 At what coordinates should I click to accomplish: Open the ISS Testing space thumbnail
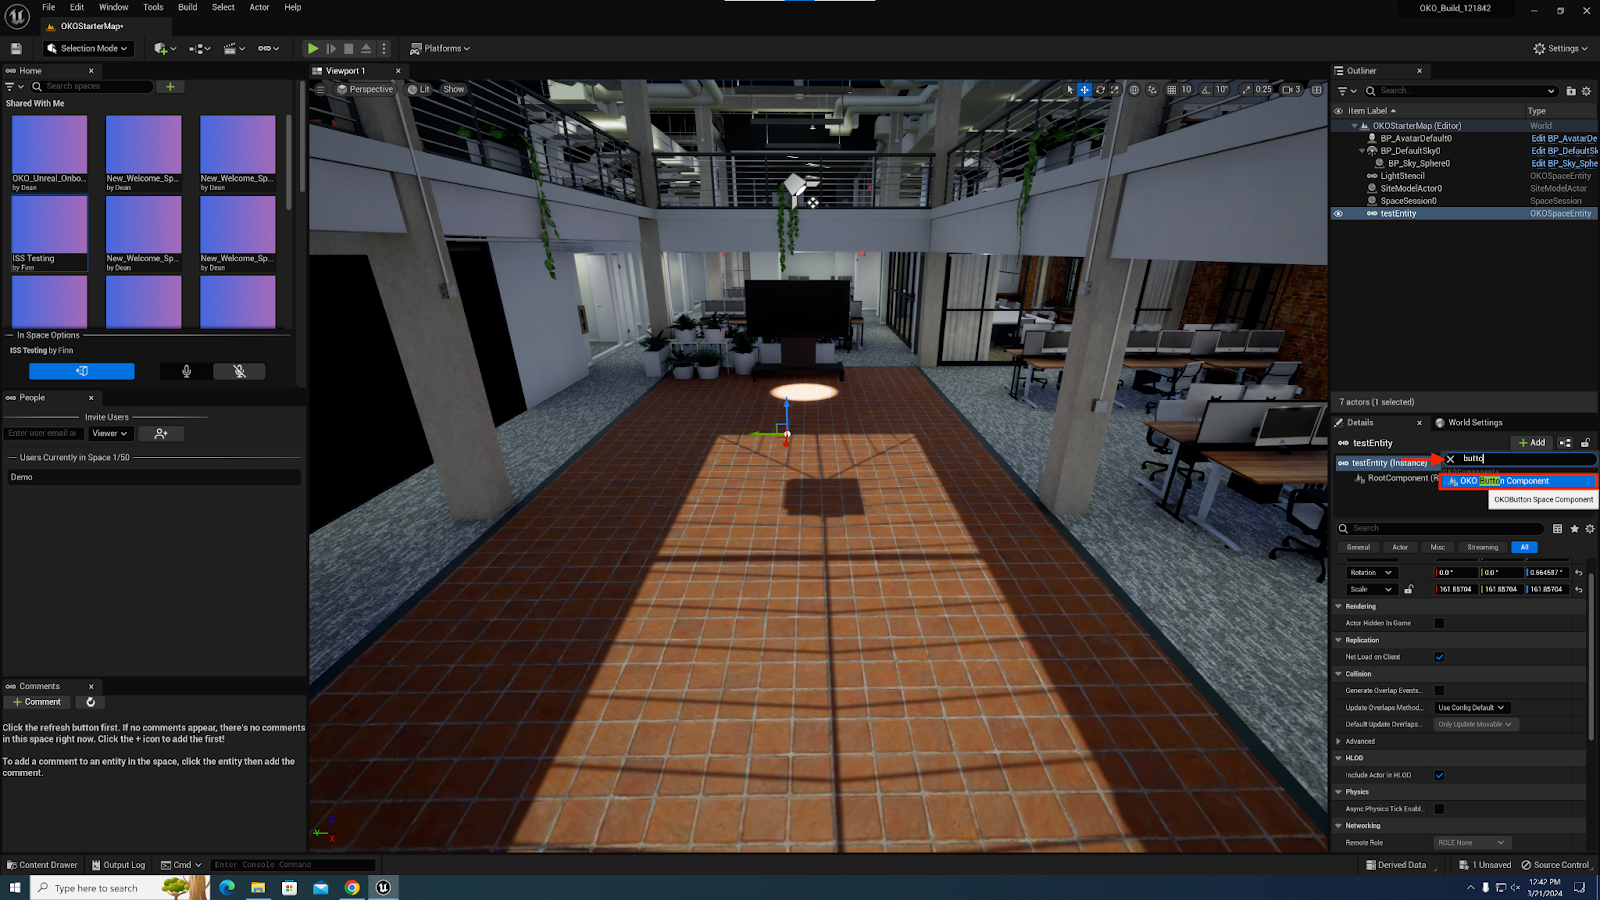coord(49,232)
